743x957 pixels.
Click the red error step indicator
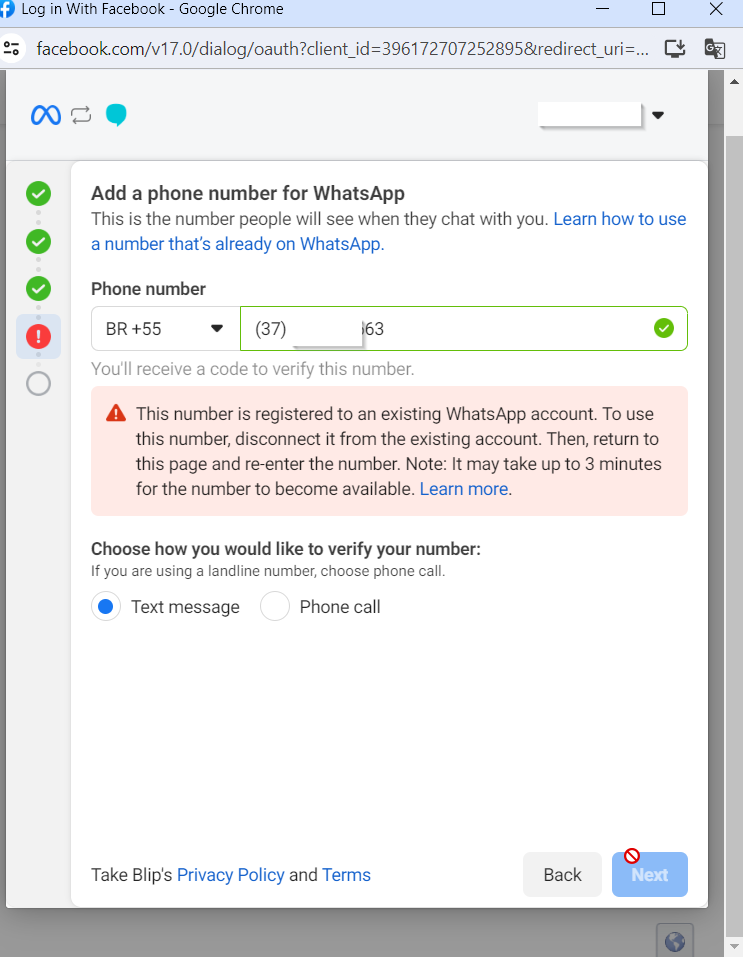click(38, 336)
